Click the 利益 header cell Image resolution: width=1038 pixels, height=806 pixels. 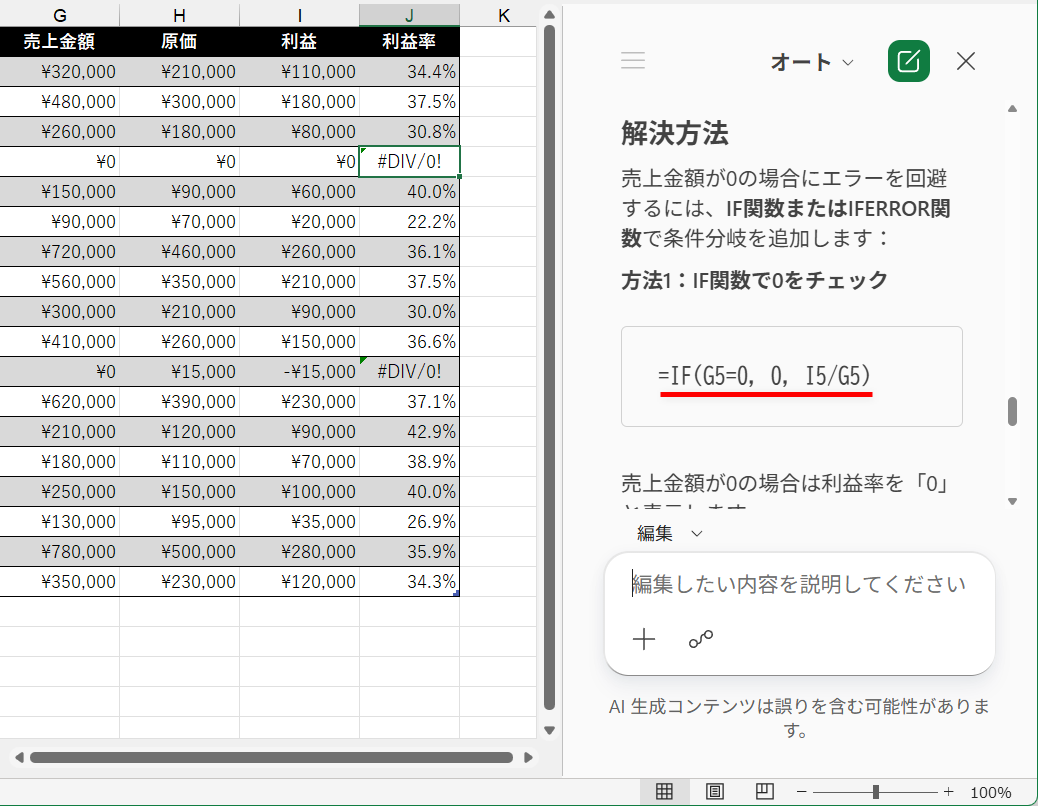299,42
